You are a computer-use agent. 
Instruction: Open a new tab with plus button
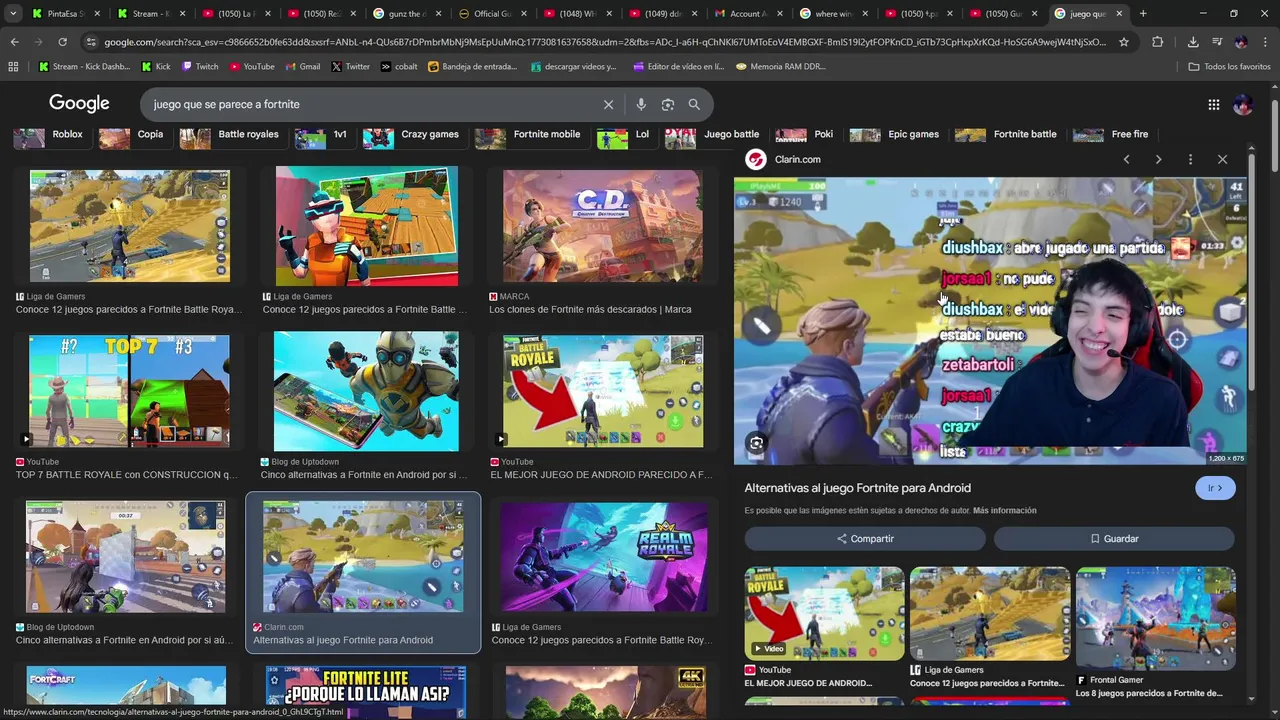[x=1143, y=14]
